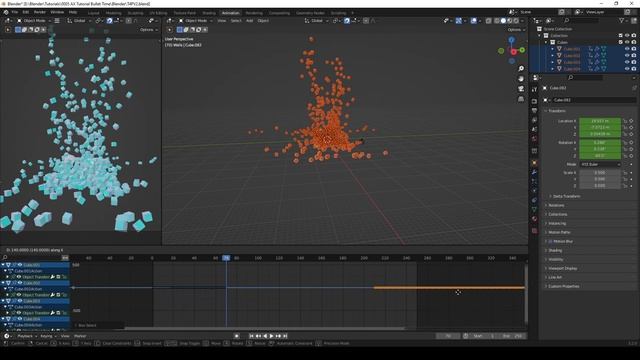Toggle snapping magnet in main viewport header
The image size is (640, 360).
point(347,20)
